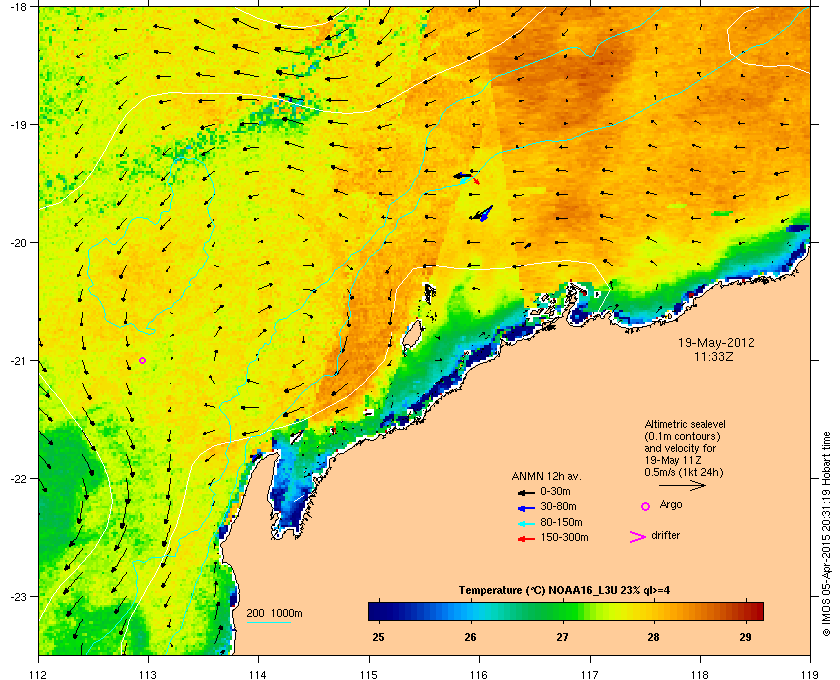The width and height of the screenshot is (840, 680).
Task: Click the Argo legend label
Action: tap(671, 505)
